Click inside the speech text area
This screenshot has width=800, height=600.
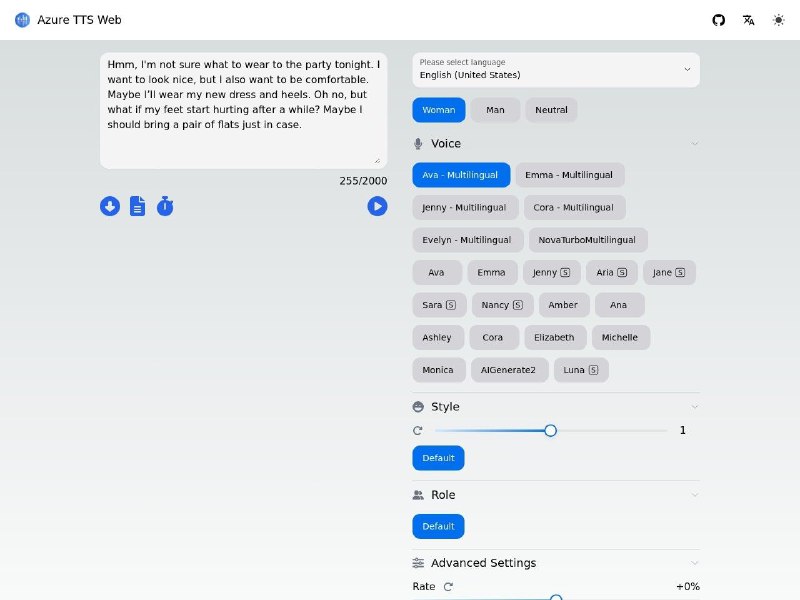click(x=243, y=110)
